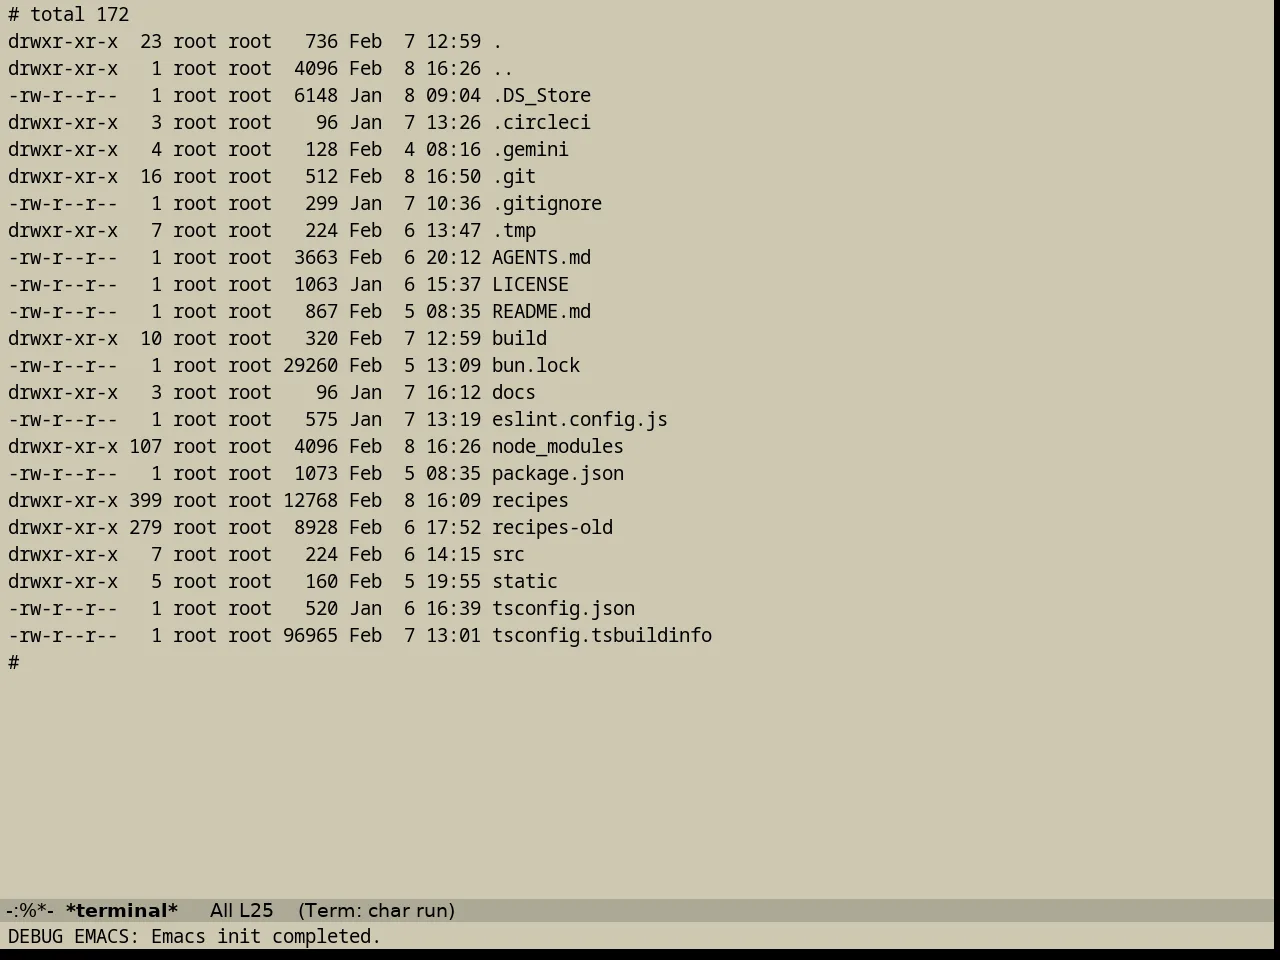Select README.md file name

(x=541, y=312)
